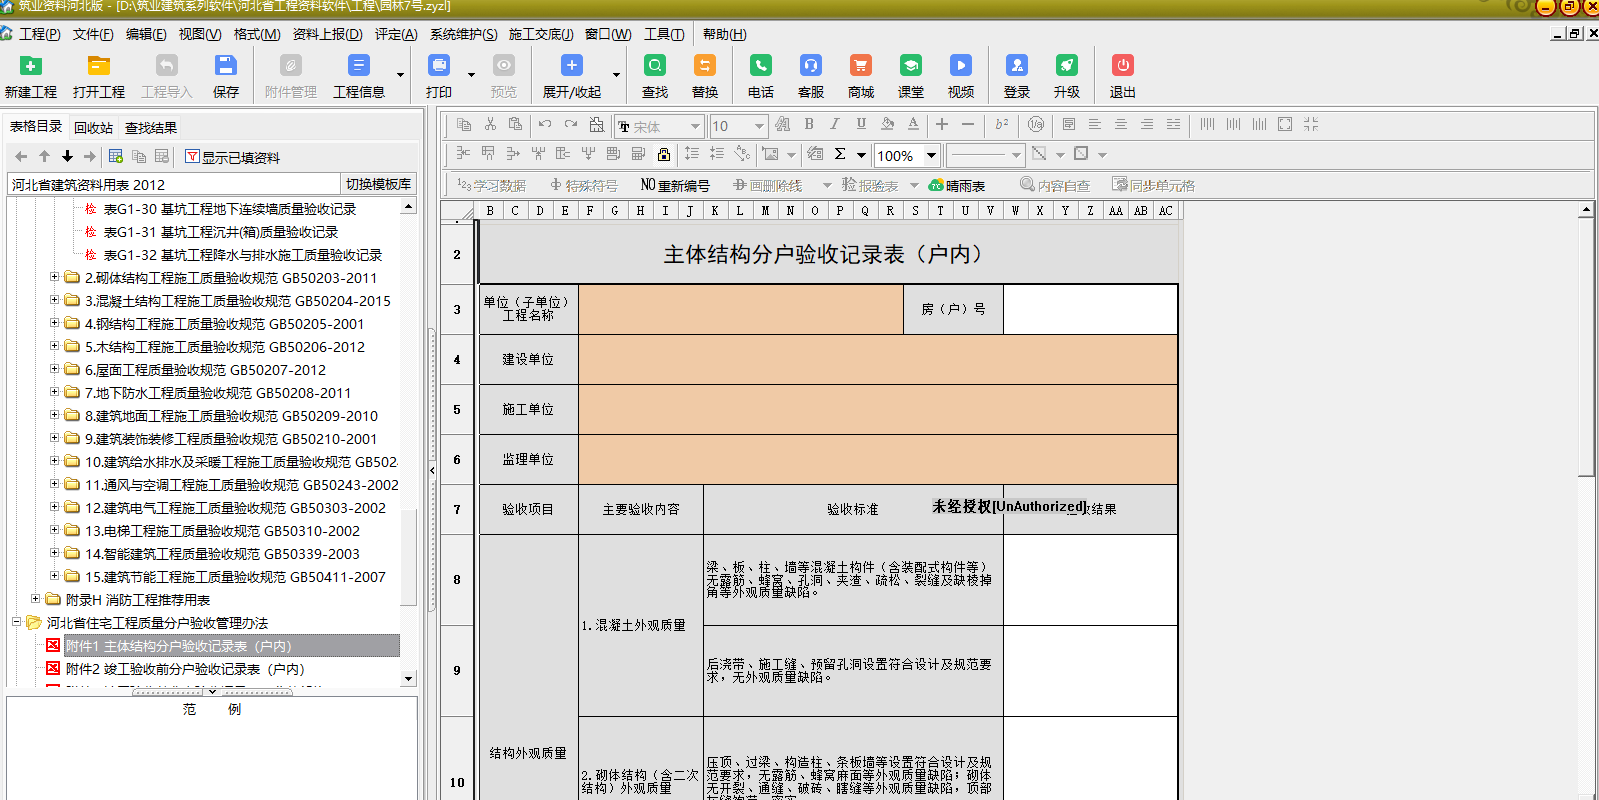Open the zoom 100% dropdown
This screenshot has width=1599, height=800.
click(x=931, y=155)
